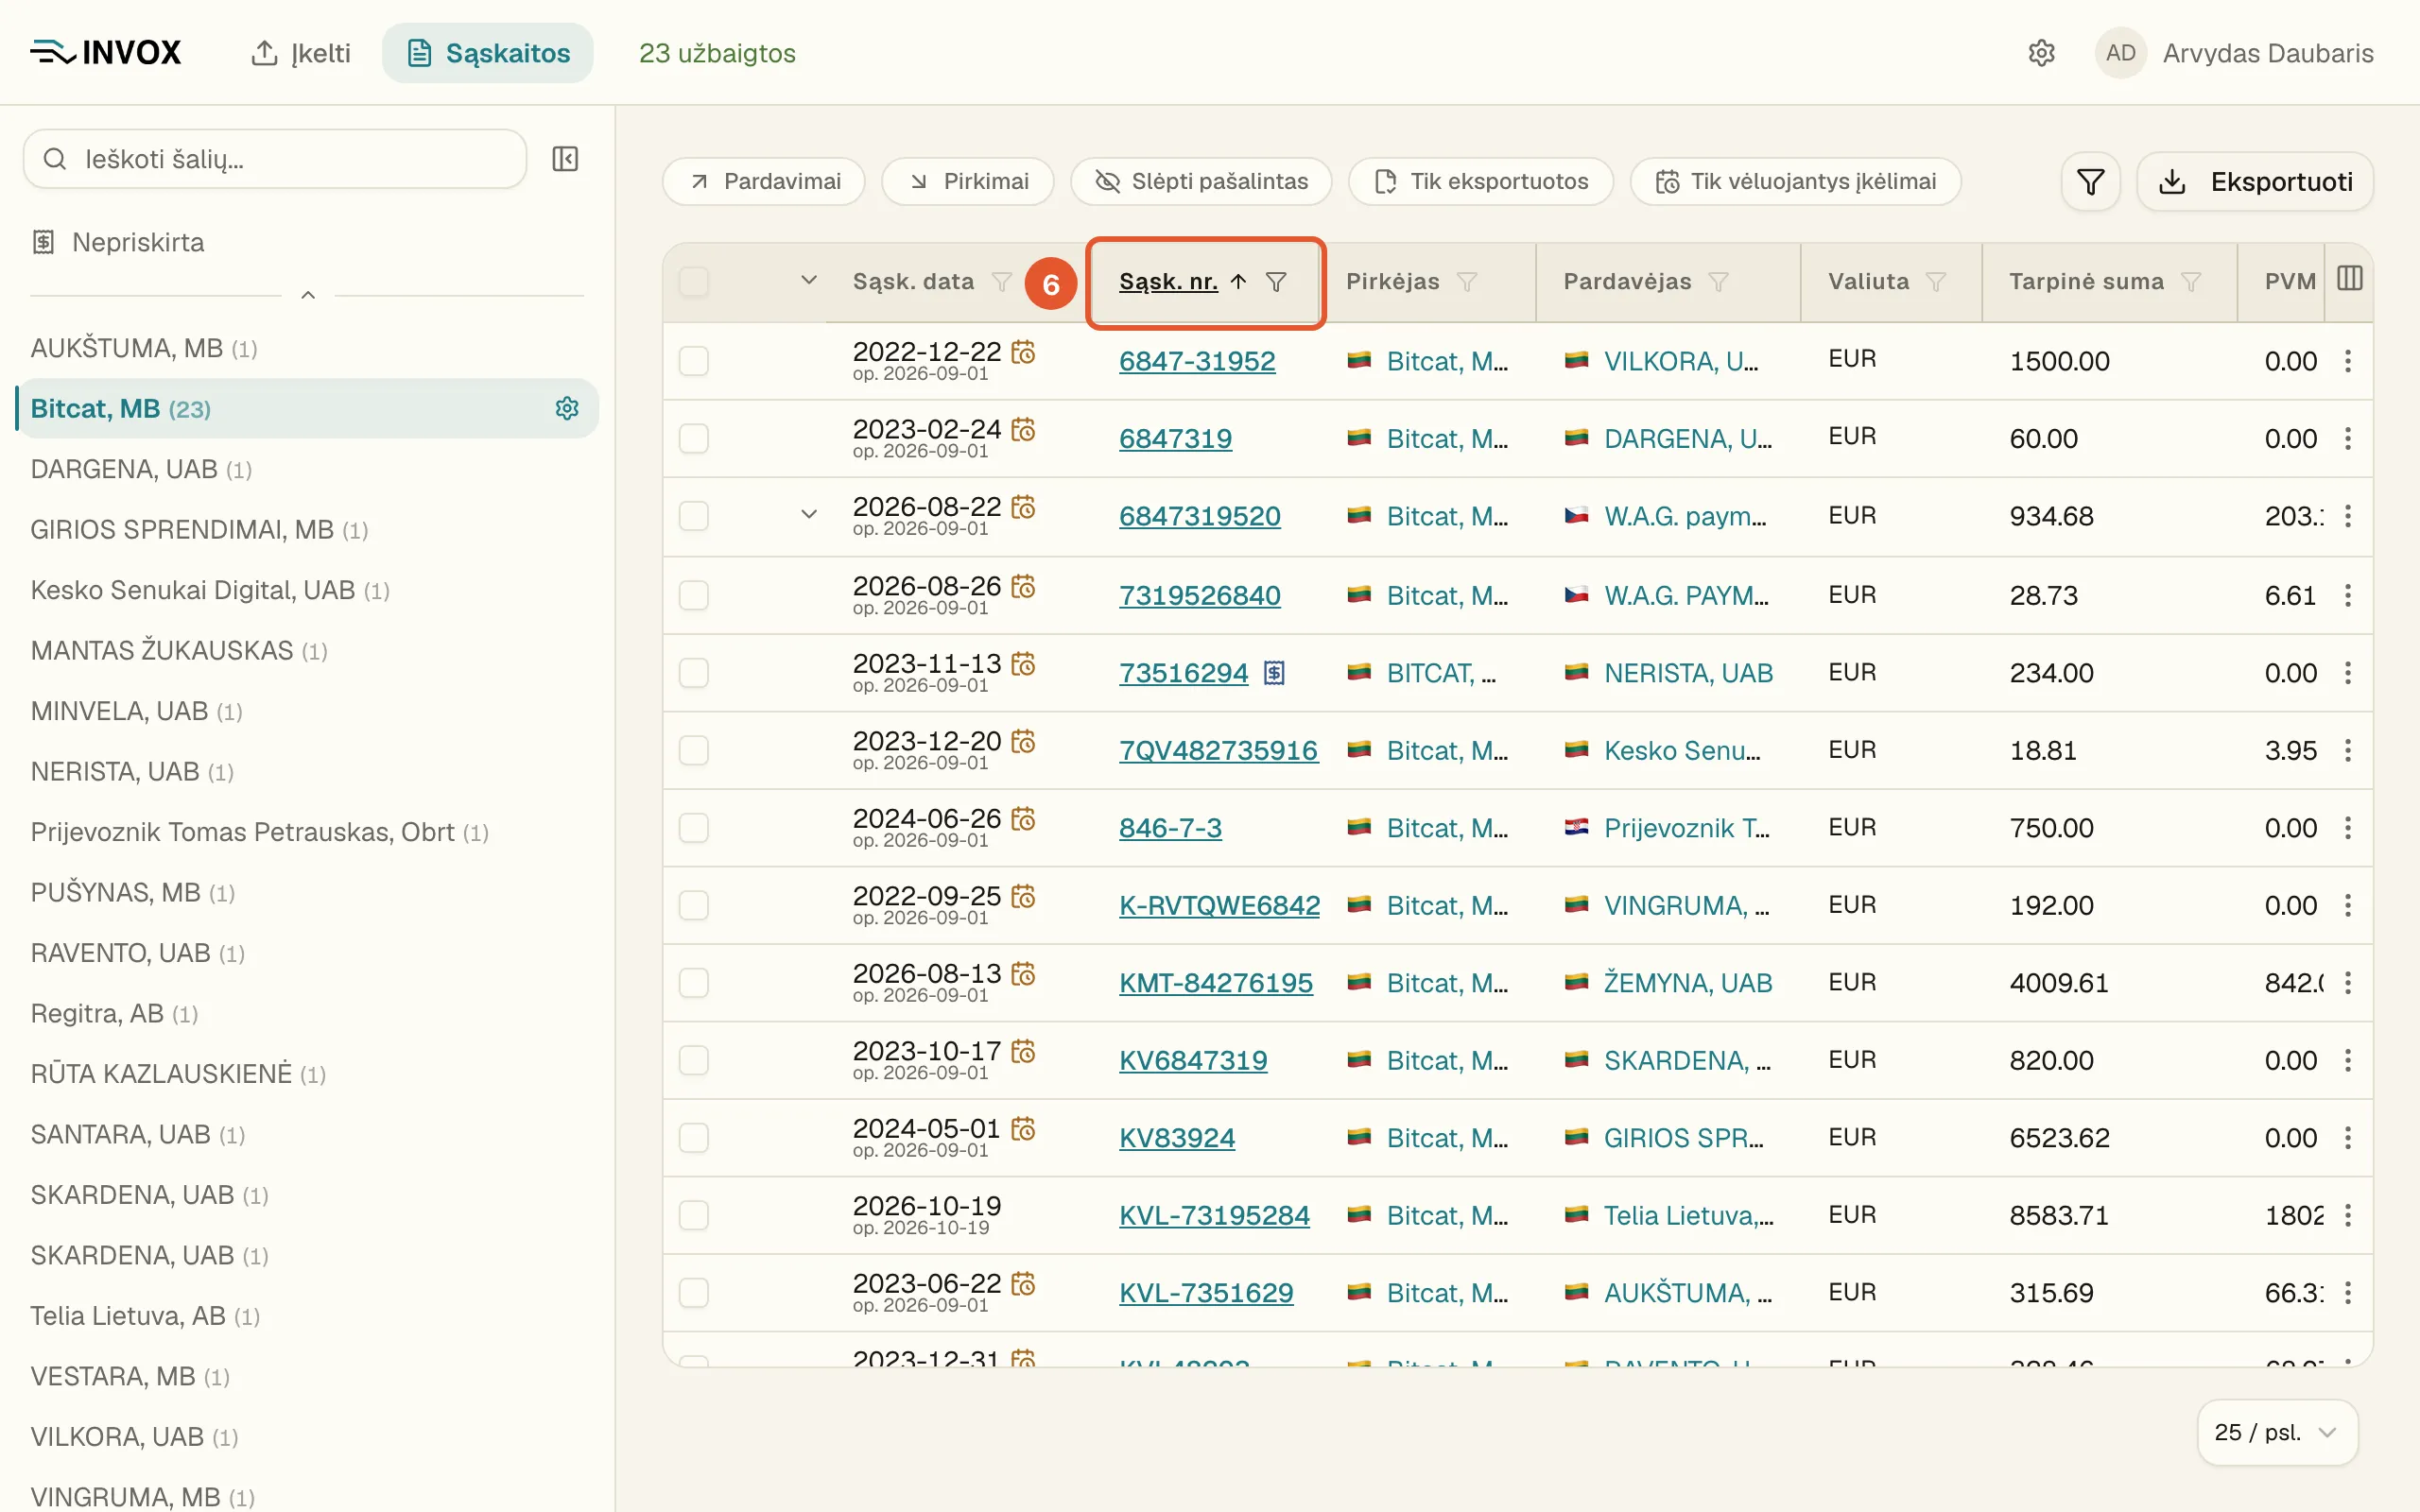Open Bitcat, MB settings gear

click(x=567, y=408)
